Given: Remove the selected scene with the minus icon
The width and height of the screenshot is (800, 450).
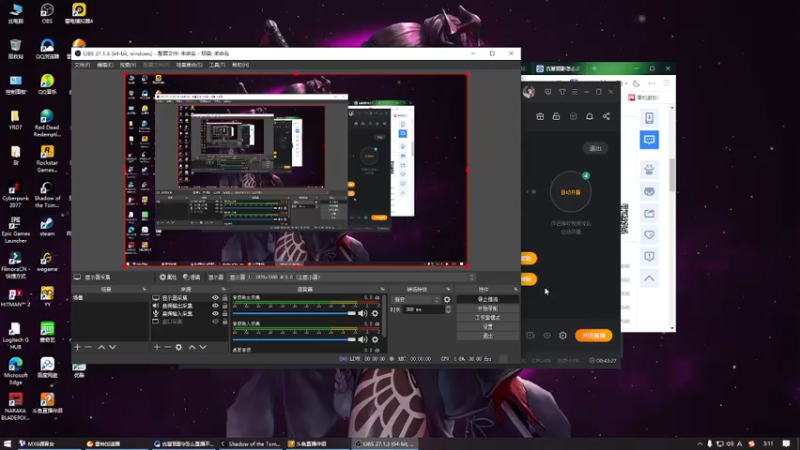Looking at the screenshot, I should pyautogui.click(x=88, y=347).
